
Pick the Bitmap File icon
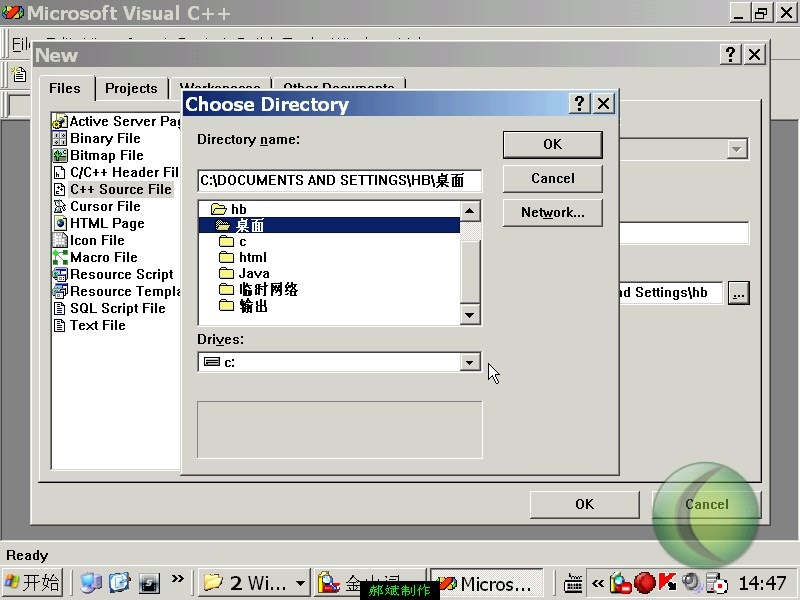pos(60,155)
